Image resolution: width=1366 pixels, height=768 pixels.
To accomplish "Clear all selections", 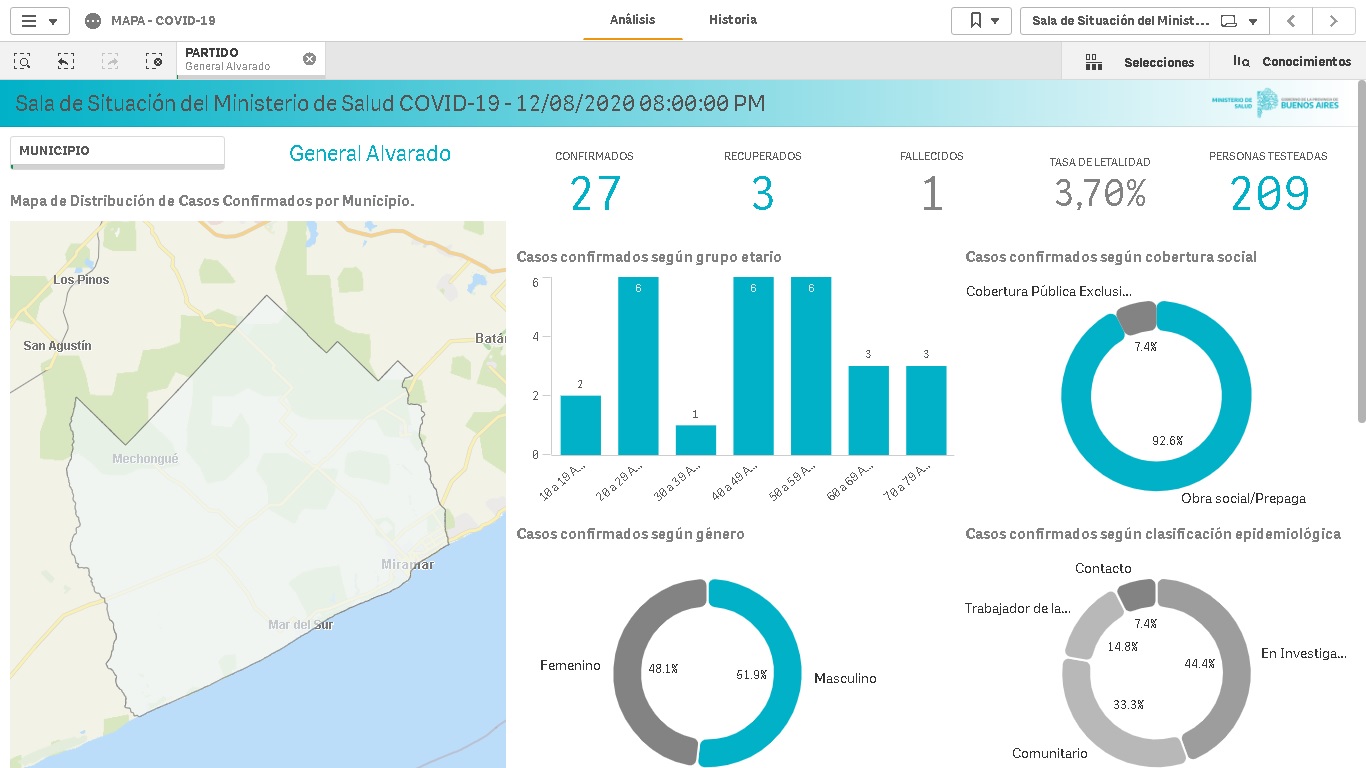I will [154, 61].
